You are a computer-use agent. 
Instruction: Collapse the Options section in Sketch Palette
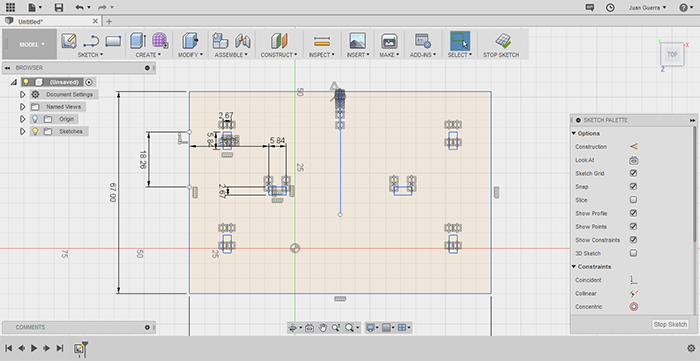tap(574, 133)
